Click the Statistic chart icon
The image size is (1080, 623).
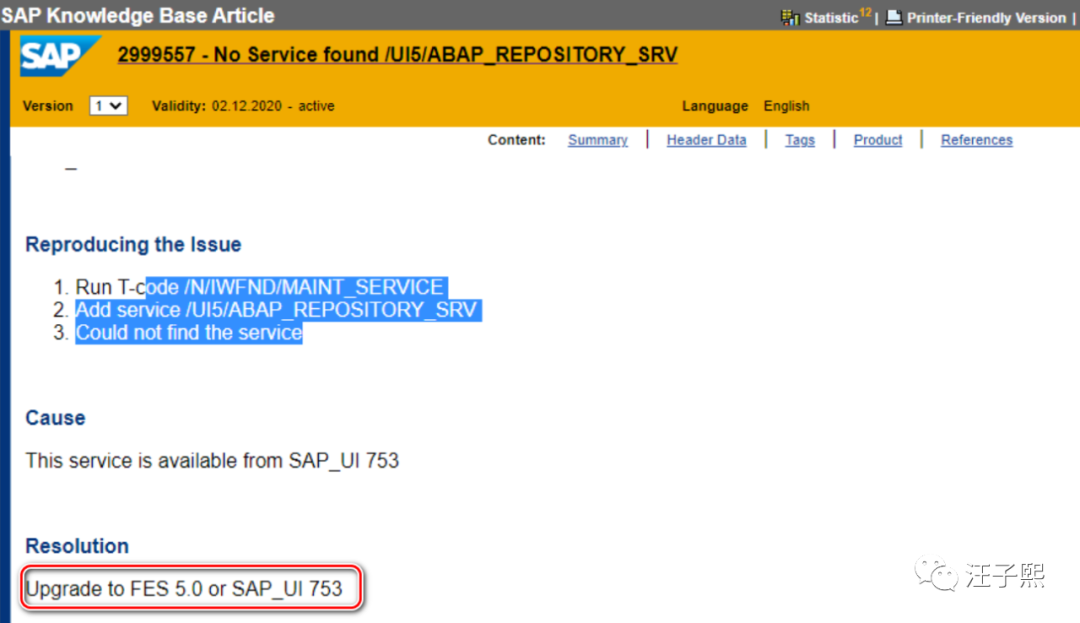pos(789,17)
